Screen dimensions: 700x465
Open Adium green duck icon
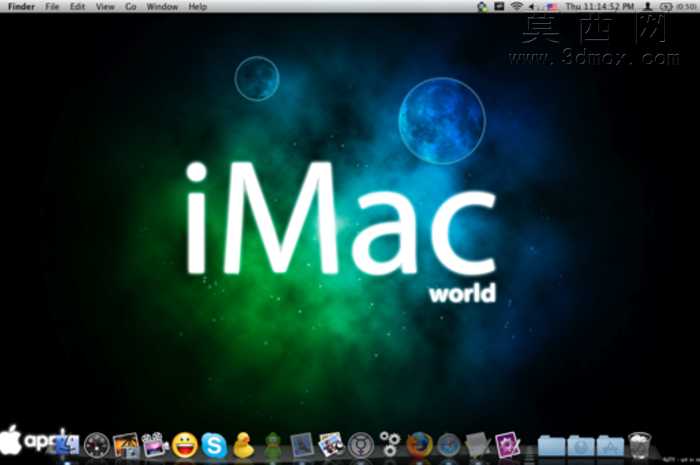272,445
